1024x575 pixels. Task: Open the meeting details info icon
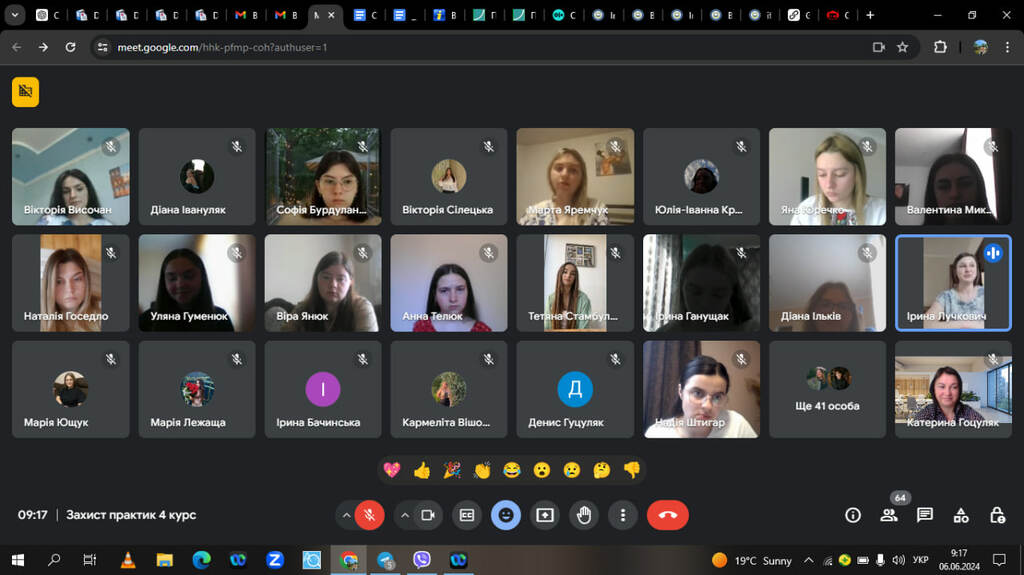coord(853,515)
